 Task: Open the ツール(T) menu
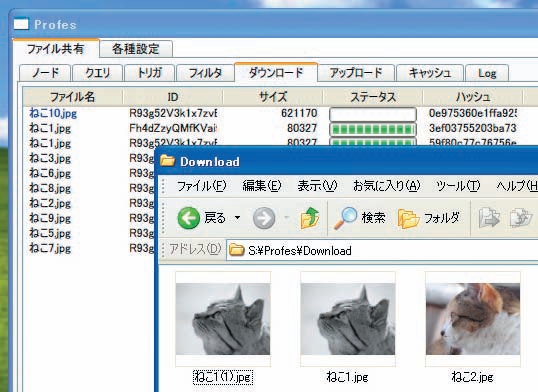coord(458,186)
